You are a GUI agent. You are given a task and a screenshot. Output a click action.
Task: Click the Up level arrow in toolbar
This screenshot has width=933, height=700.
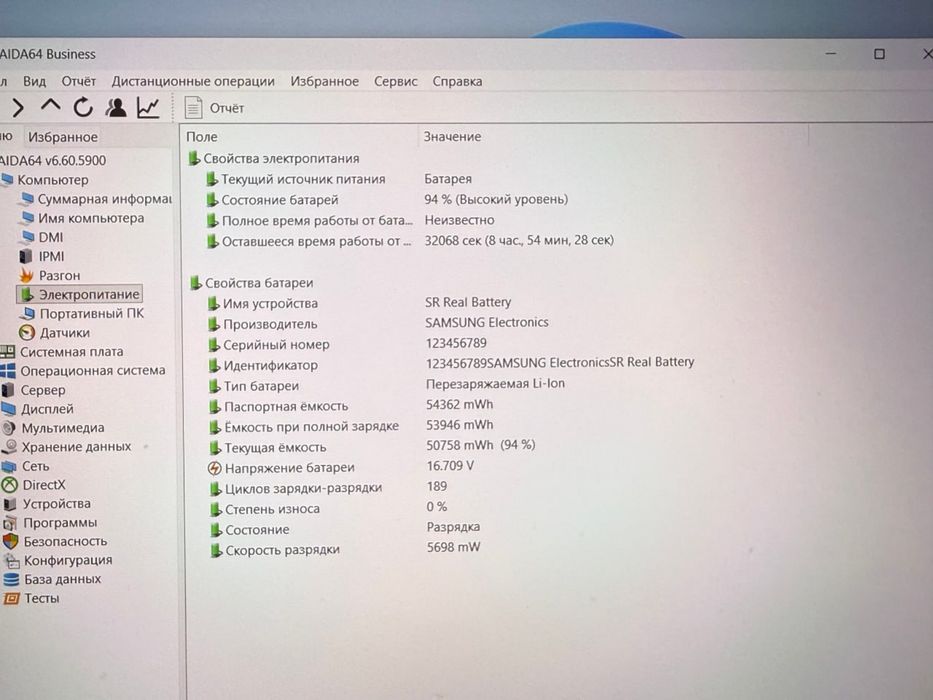click(x=51, y=107)
